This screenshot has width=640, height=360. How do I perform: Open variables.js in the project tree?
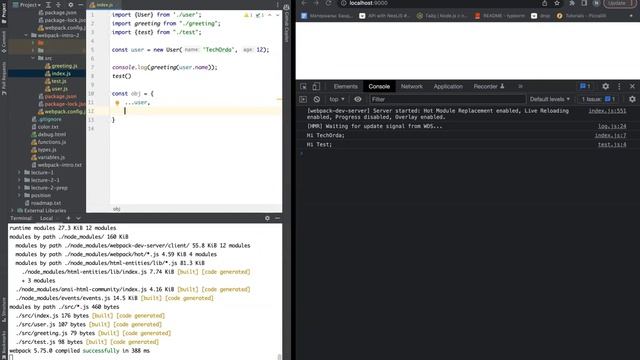pos(48,157)
